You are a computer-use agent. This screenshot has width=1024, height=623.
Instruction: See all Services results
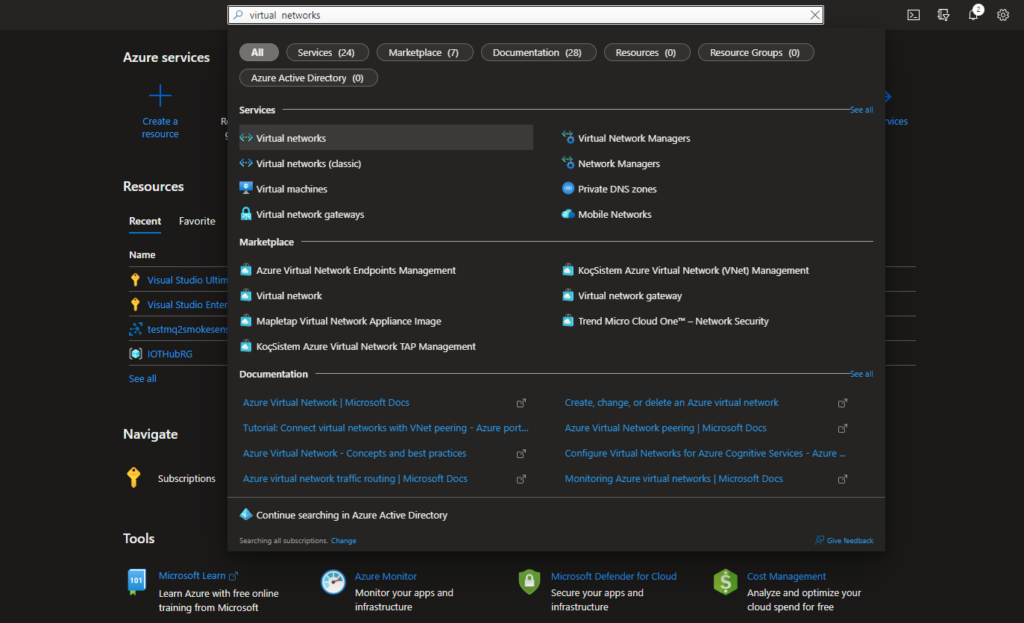(x=861, y=110)
